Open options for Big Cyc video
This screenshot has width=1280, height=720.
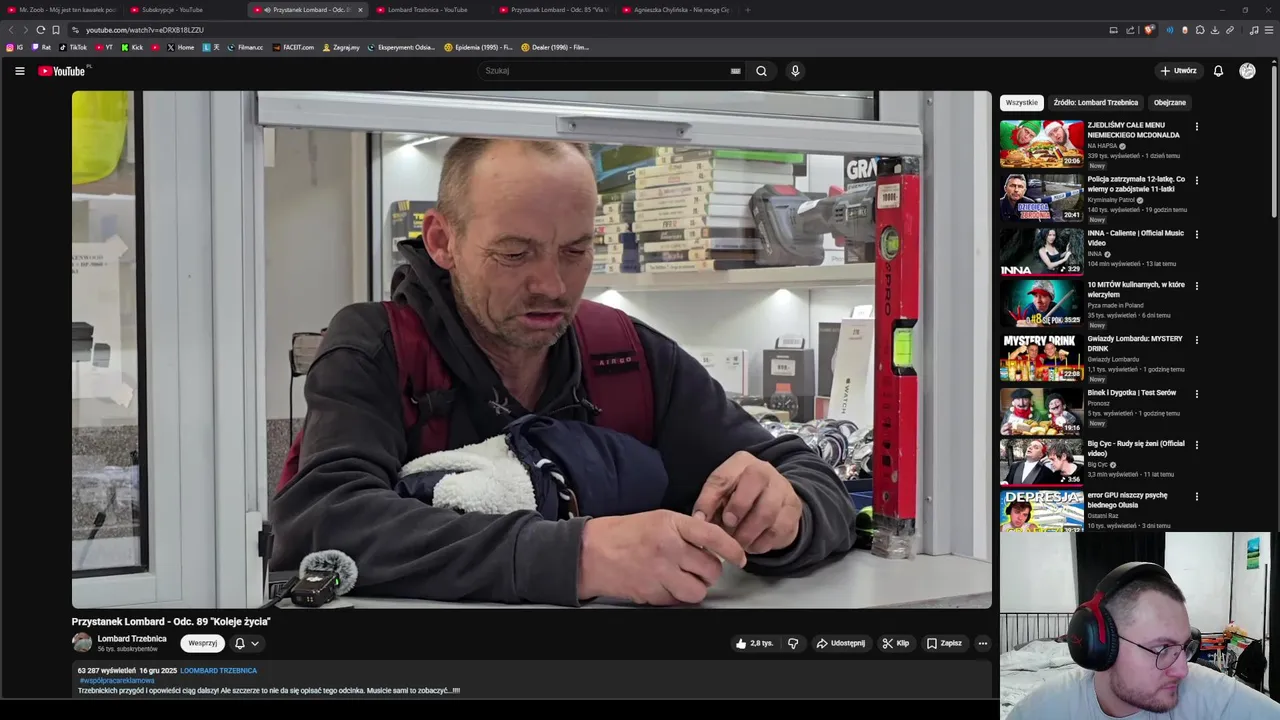point(1196,445)
